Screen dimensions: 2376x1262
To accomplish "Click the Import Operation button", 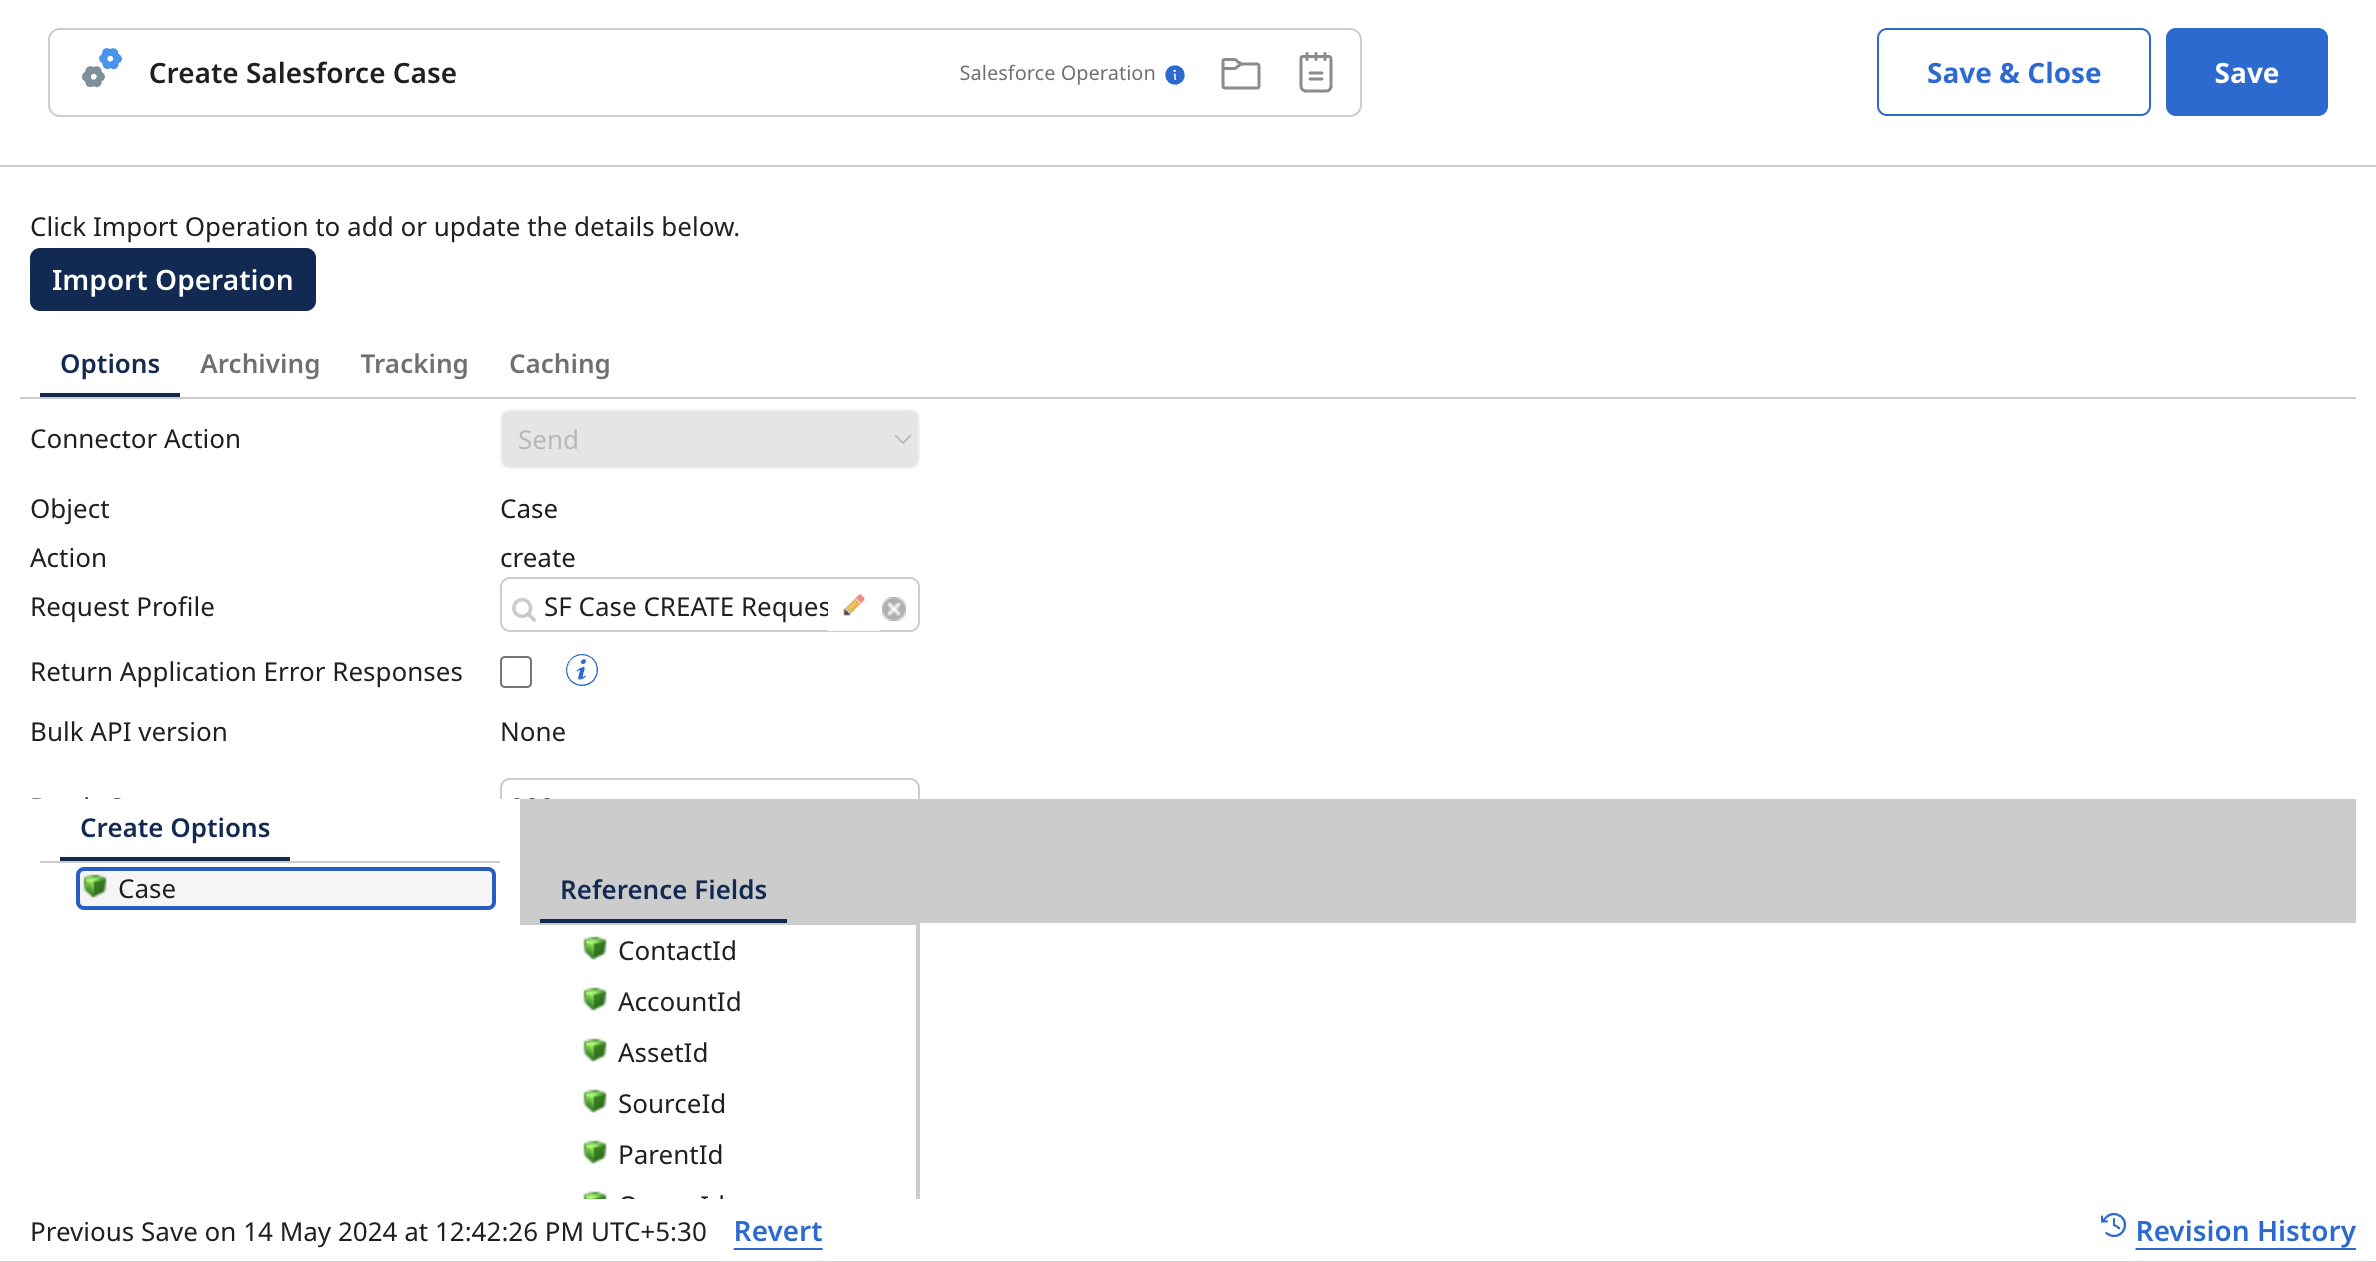I will coord(172,280).
